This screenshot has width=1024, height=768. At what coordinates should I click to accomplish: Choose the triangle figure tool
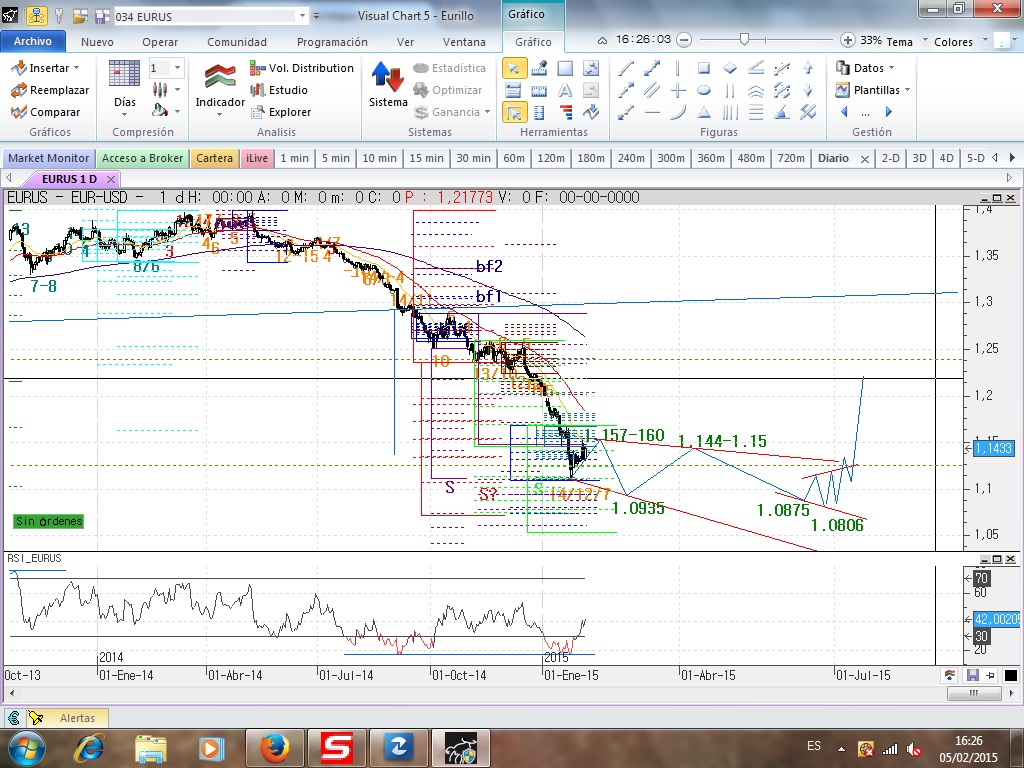click(704, 112)
